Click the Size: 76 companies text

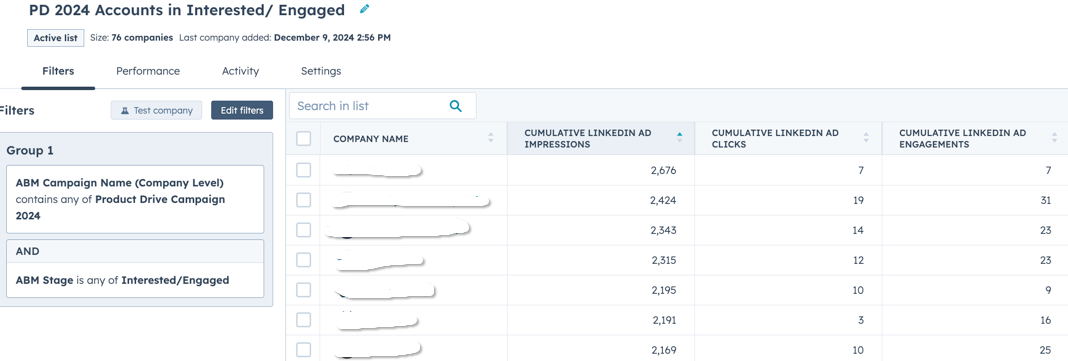(x=131, y=38)
